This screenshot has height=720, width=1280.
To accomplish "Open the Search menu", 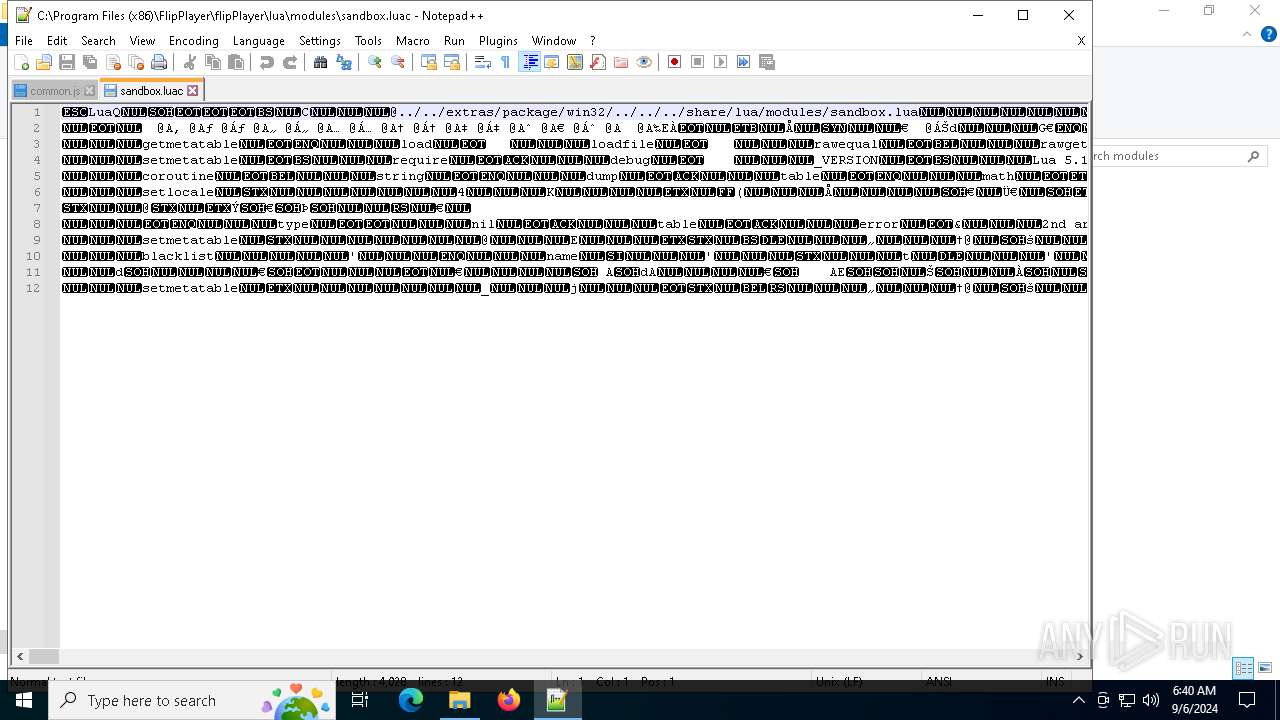I will point(98,41).
